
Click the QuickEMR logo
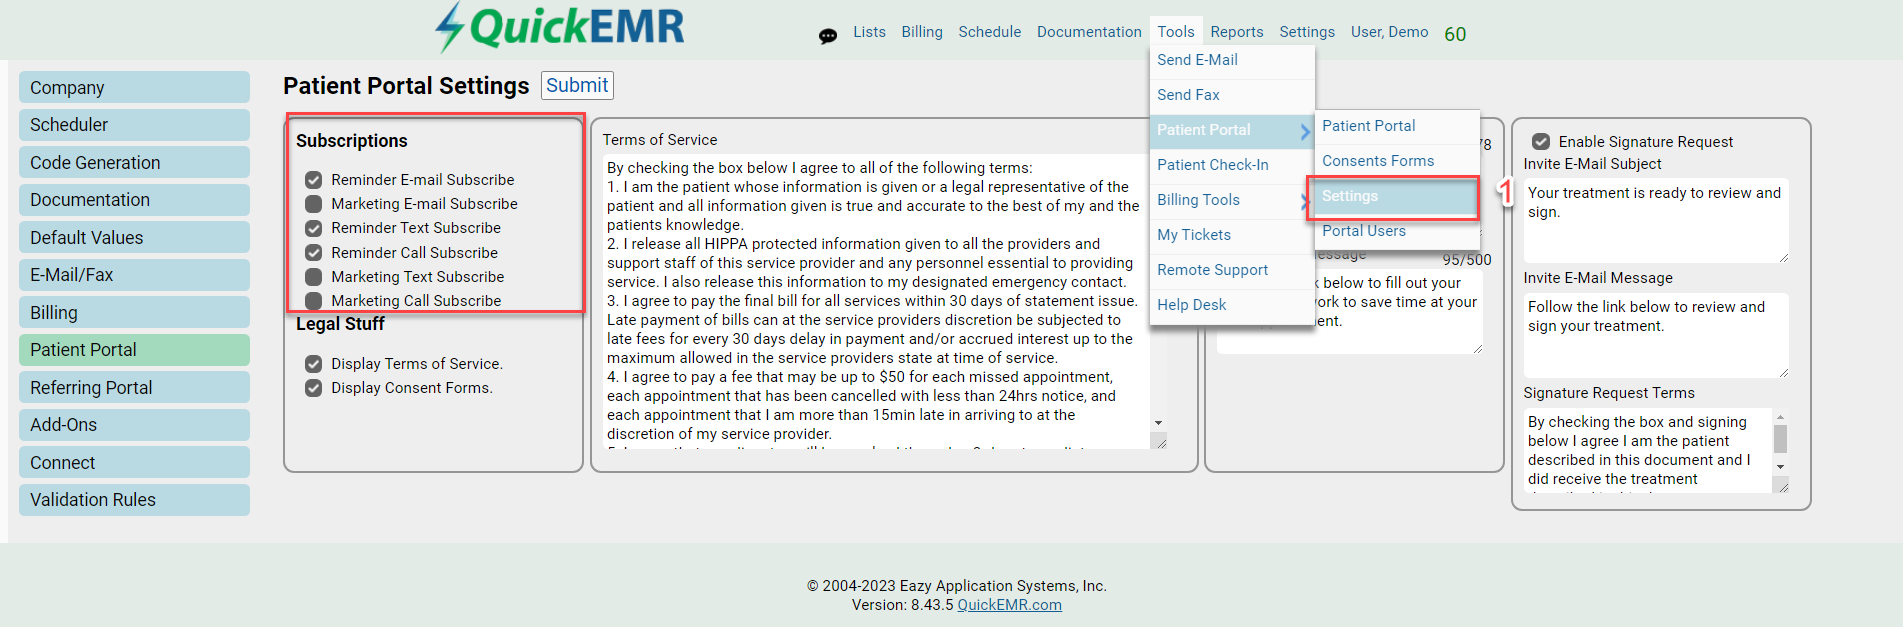560,27
